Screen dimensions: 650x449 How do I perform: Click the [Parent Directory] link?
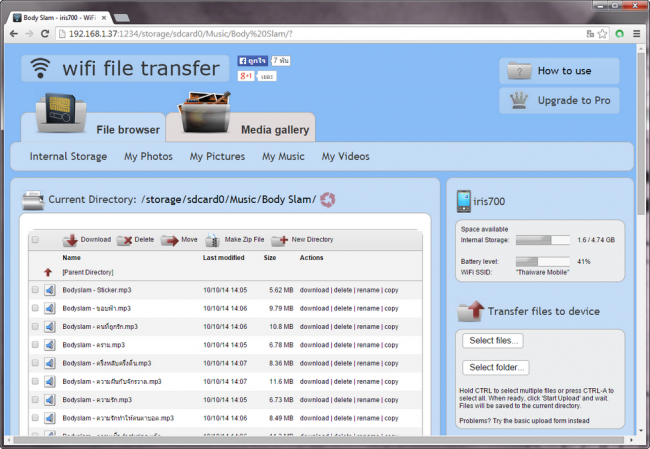pyautogui.click(x=88, y=272)
